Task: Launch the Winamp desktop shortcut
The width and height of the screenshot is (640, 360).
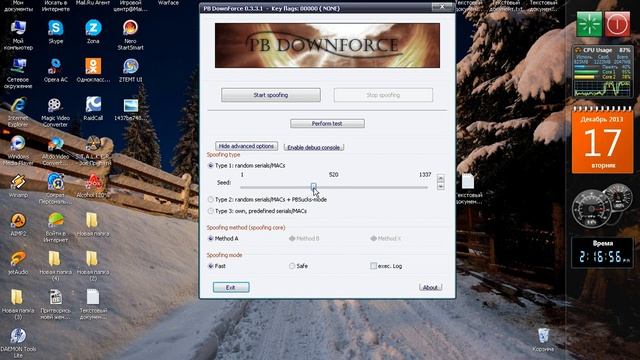Action: pyautogui.click(x=18, y=185)
